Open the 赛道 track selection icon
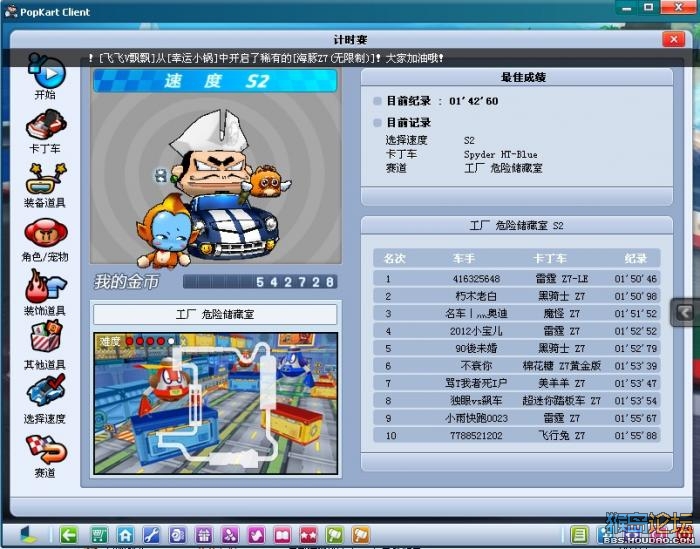The image size is (700, 549). coord(45,448)
